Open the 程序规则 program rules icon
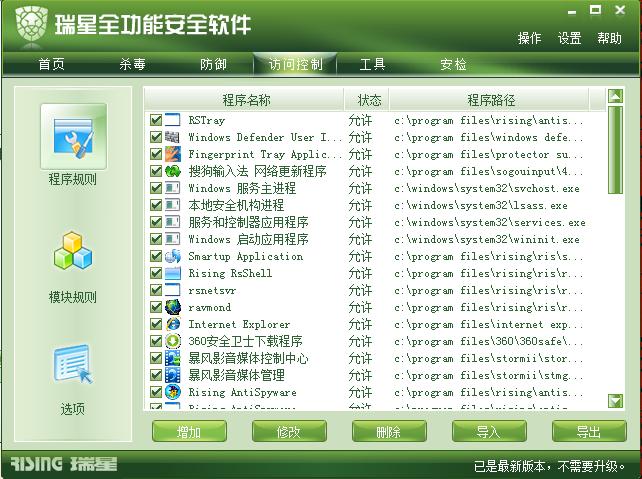This screenshot has width=642, height=479. click(x=73, y=136)
